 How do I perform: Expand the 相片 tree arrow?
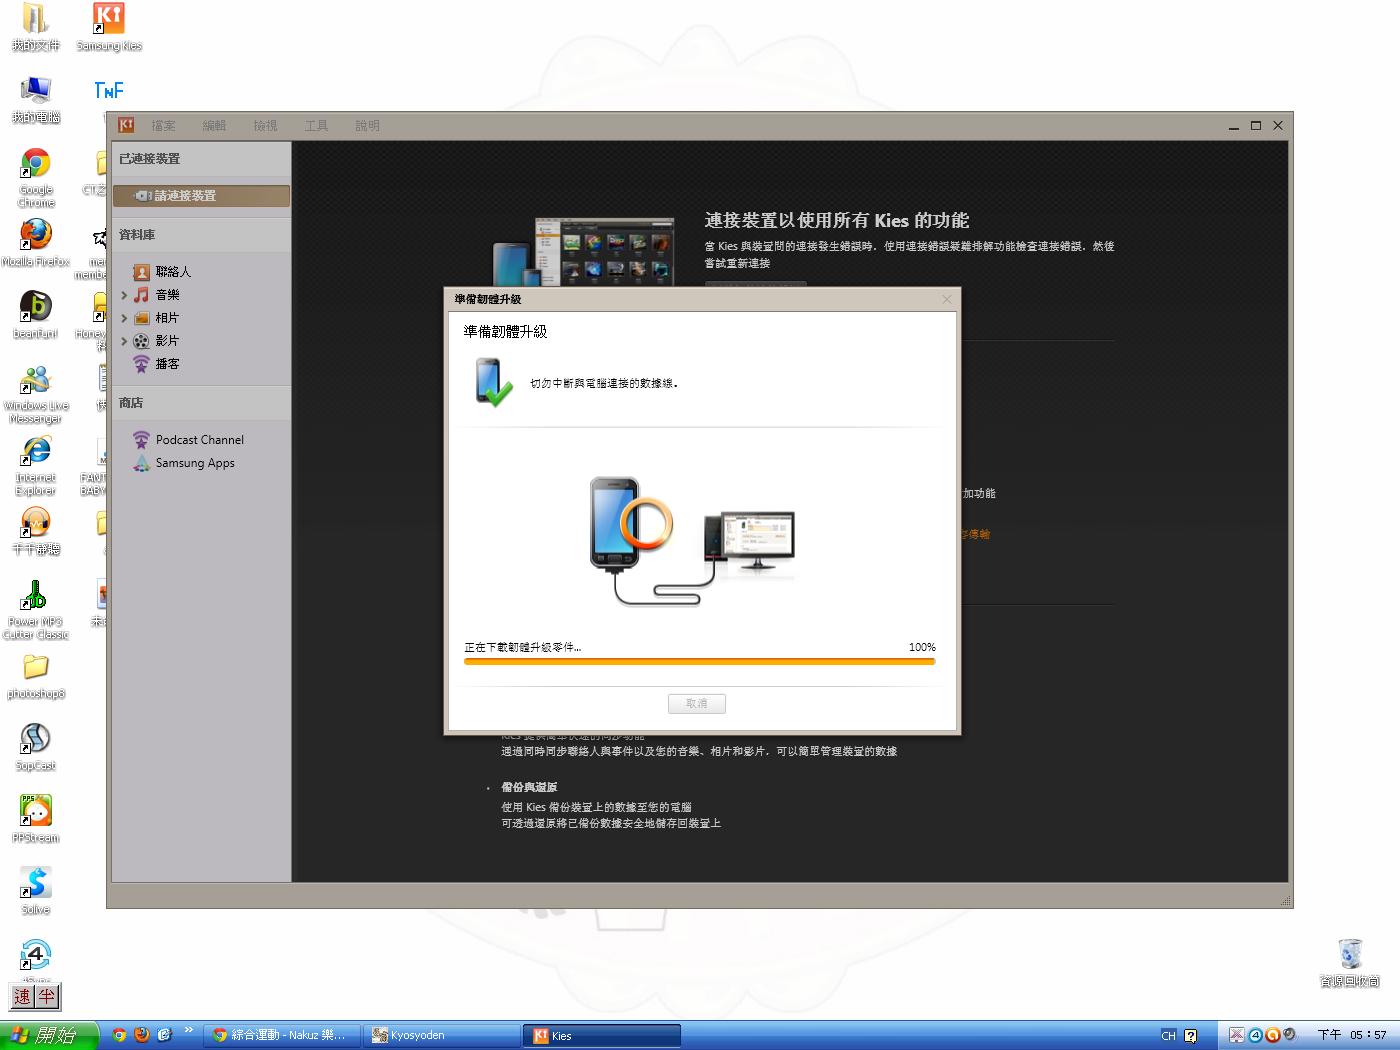pos(124,318)
